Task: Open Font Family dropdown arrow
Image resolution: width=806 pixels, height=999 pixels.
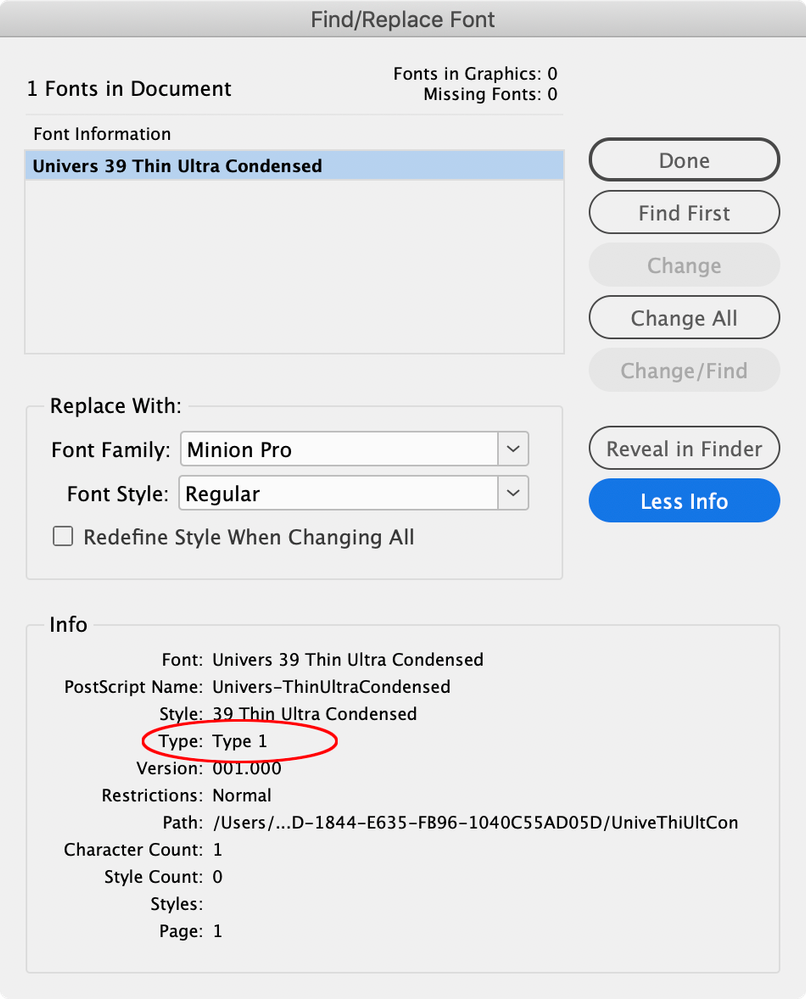Action: pyautogui.click(x=513, y=449)
